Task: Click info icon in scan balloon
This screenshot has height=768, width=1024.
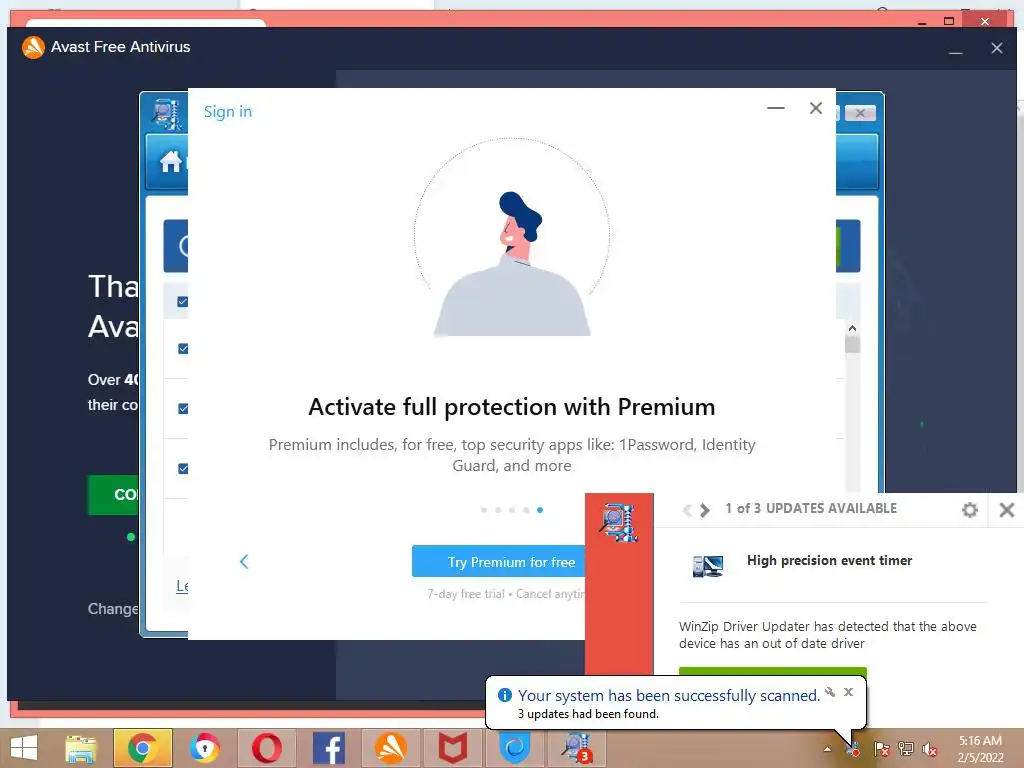Action: [x=505, y=696]
